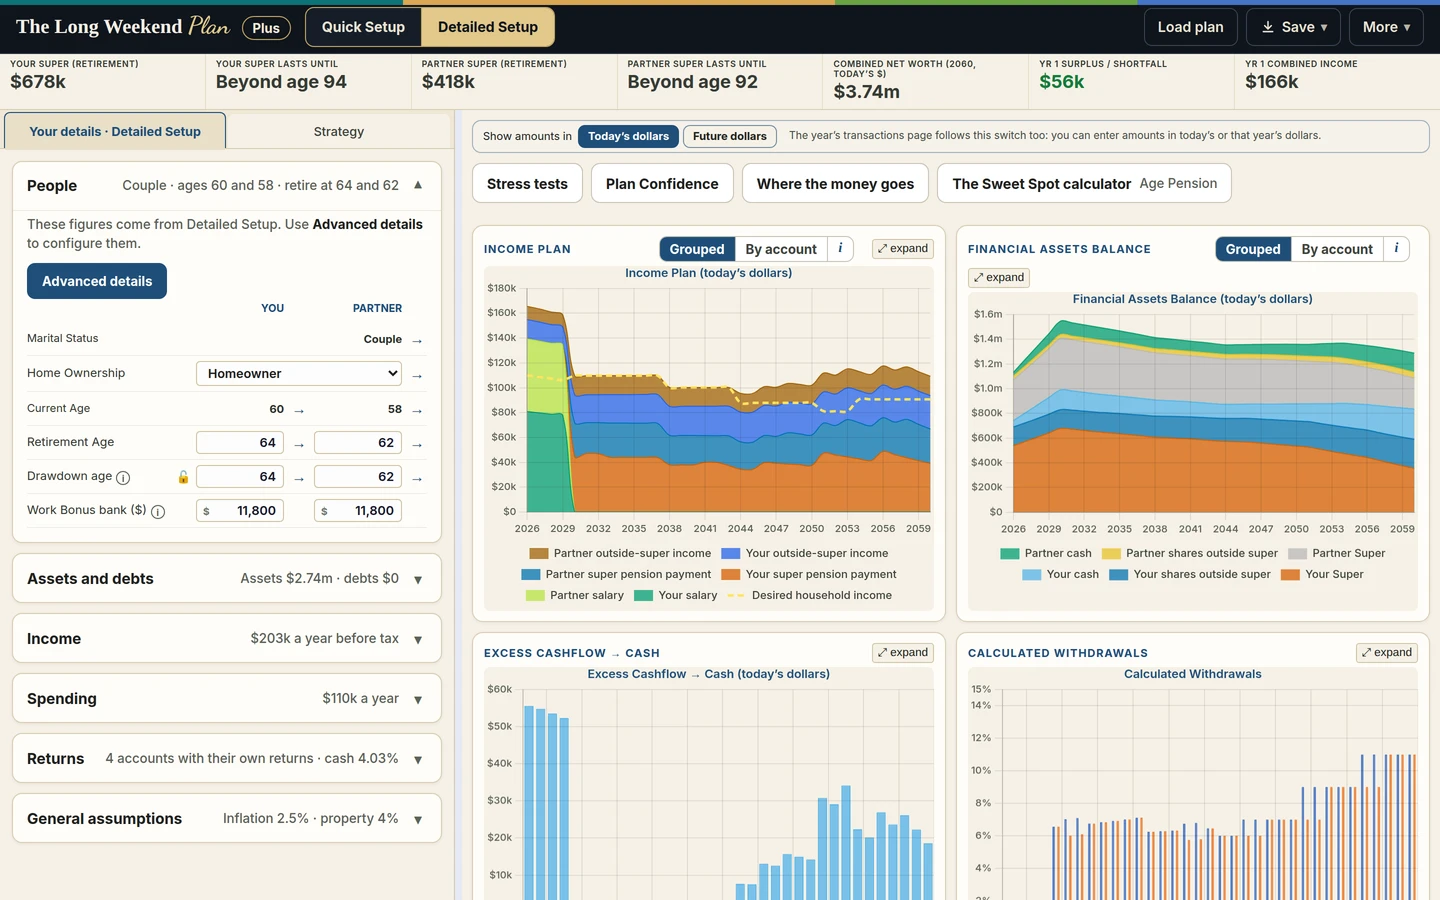
Task: Click the info icon beside Work Bonus bank
Action: coord(158,512)
